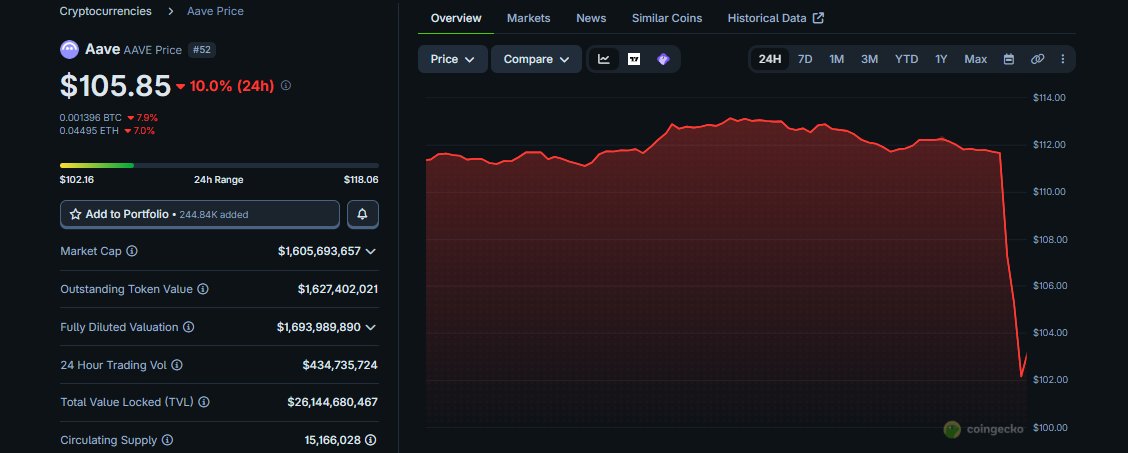
Task: Switch to line chart view icon
Action: click(x=604, y=59)
